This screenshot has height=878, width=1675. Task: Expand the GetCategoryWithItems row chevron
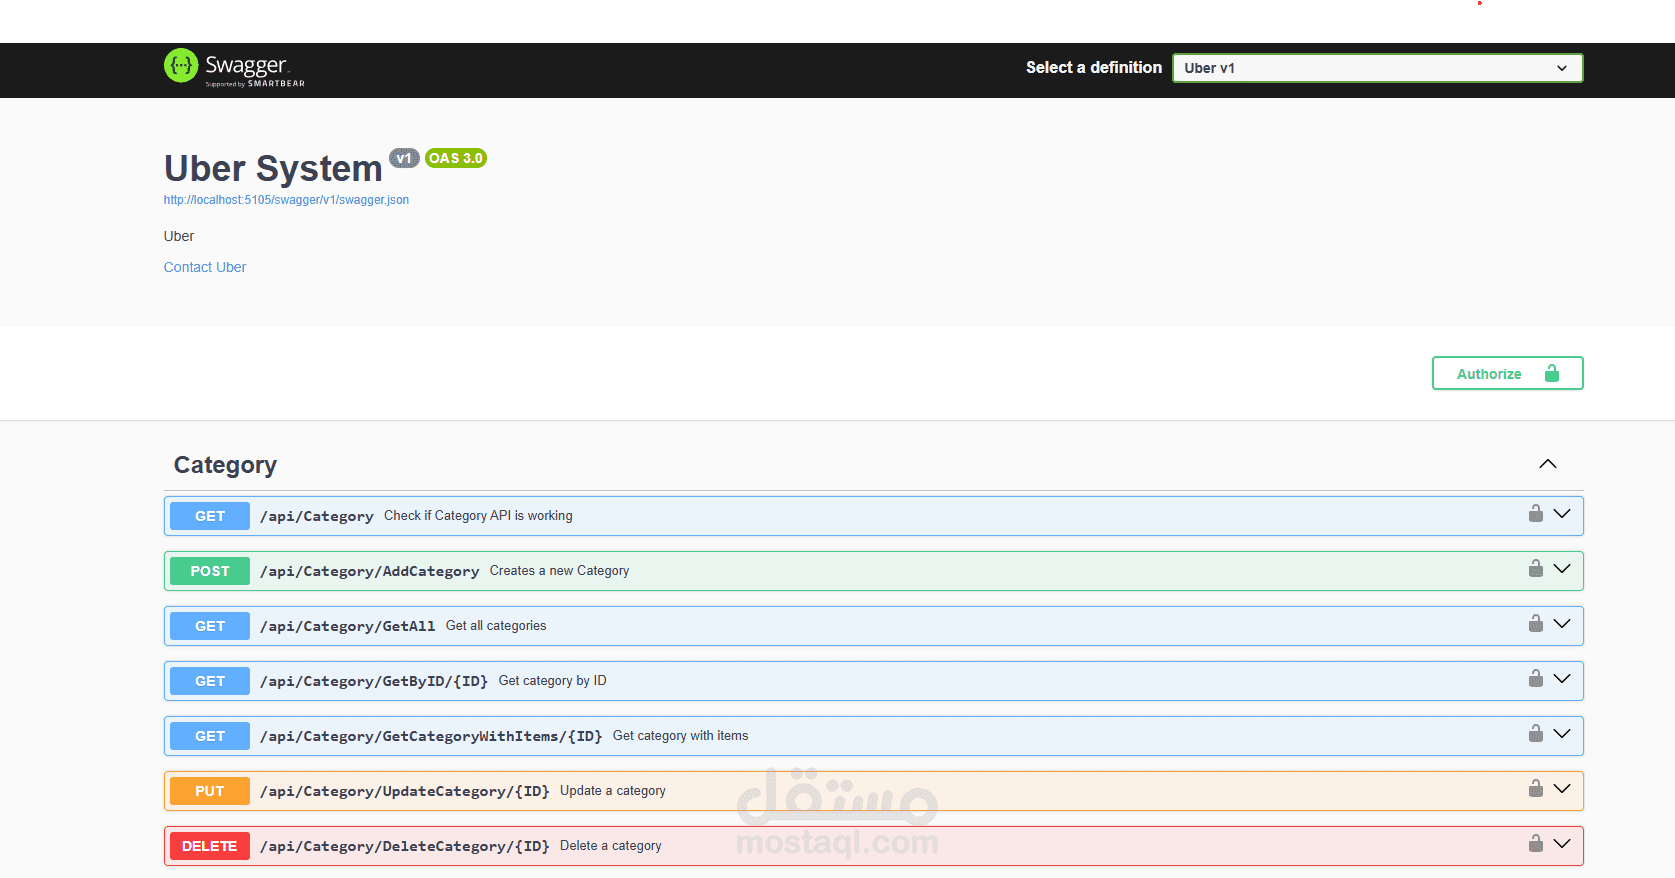1562,734
